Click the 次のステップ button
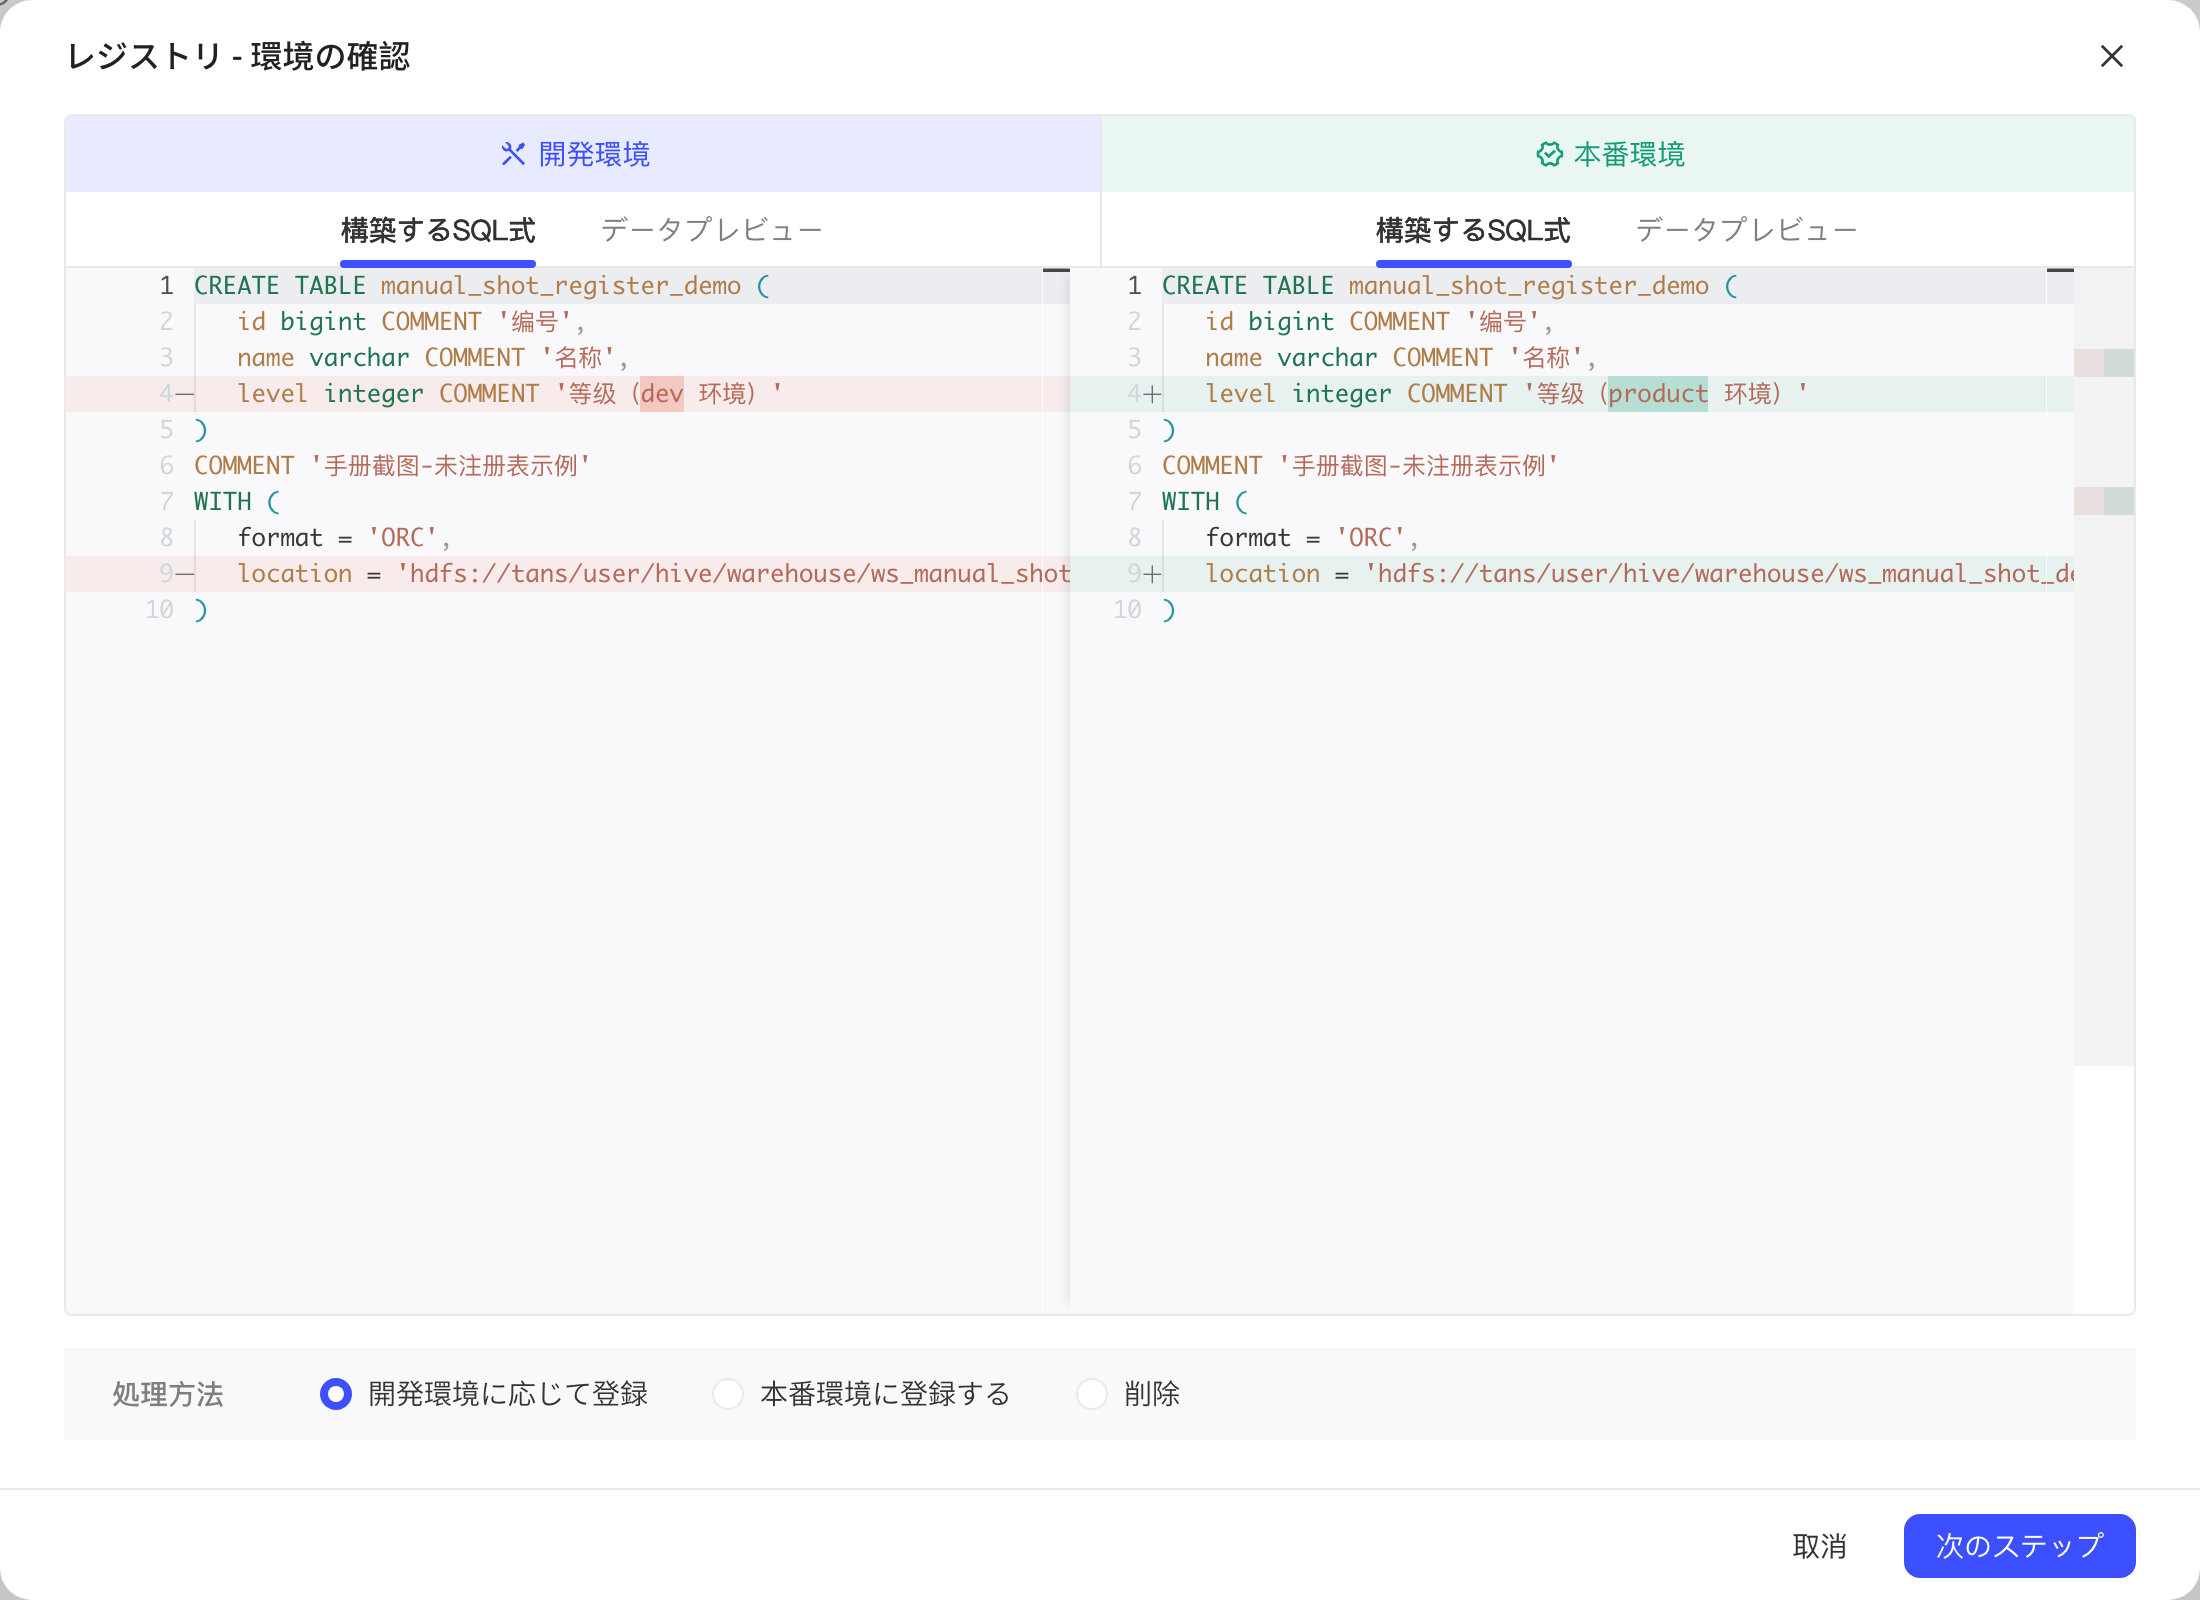The width and height of the screenshot is (2200, 1600). (2019, 1545)
